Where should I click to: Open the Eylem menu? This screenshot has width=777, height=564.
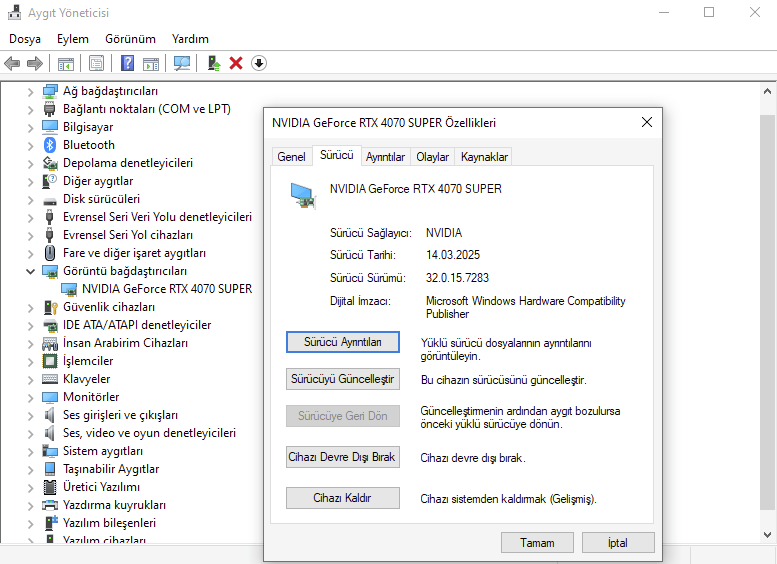72,39
